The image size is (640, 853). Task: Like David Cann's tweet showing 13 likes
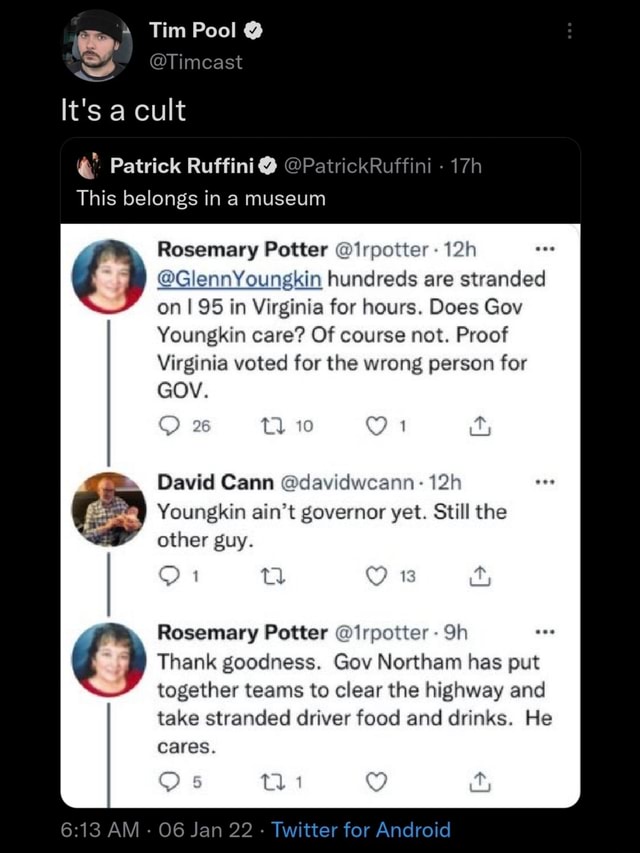(x=375, y=575)
